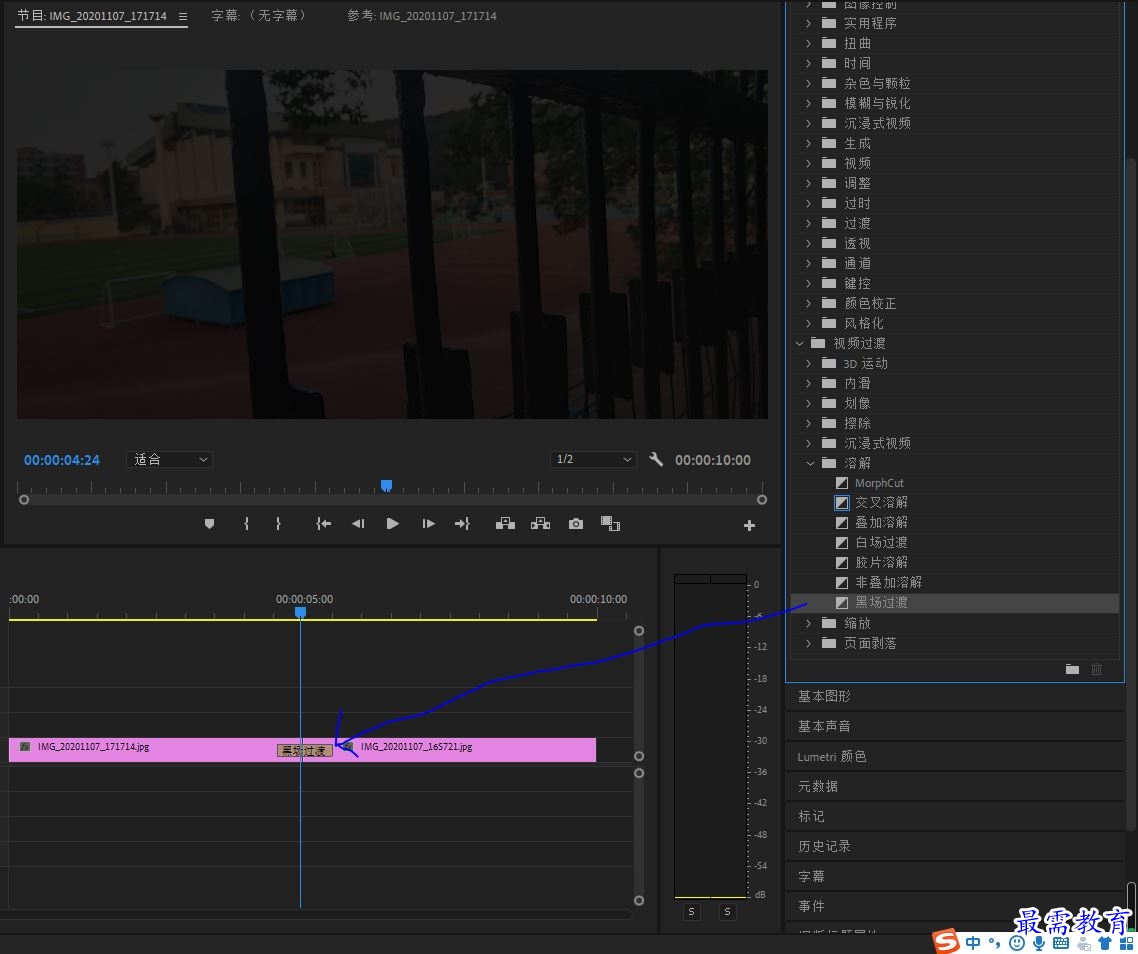1138x954 pixels.
Task: Click the timeline playhead at 00:00:05:00
Action: tap(300, 613)
